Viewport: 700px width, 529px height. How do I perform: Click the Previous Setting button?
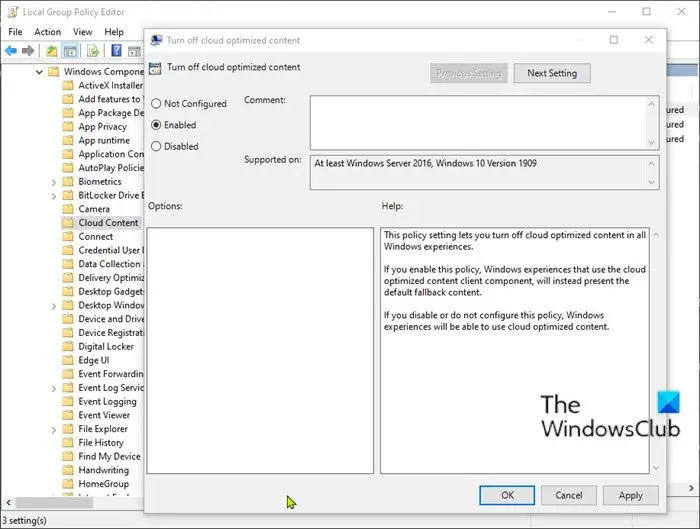coord(469,73)
